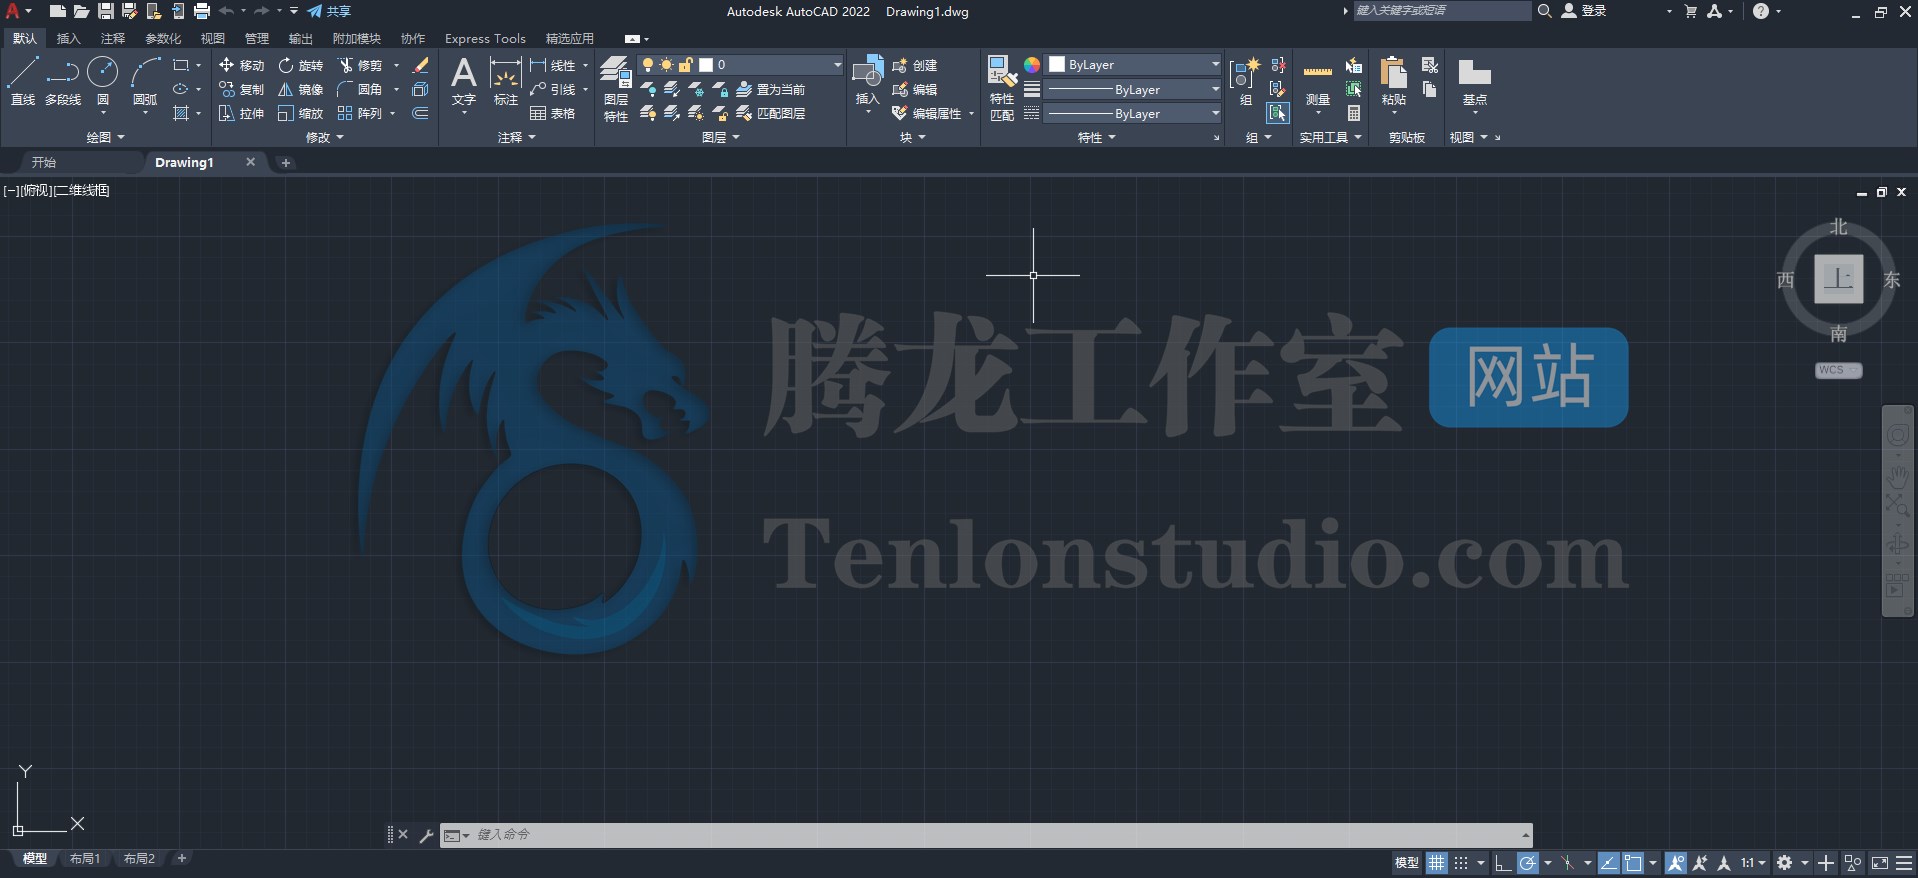The width and height of the screenshot is (1918, 878).
Task: Toggle object snap tracking in status bar
Action: [1608, 862]
